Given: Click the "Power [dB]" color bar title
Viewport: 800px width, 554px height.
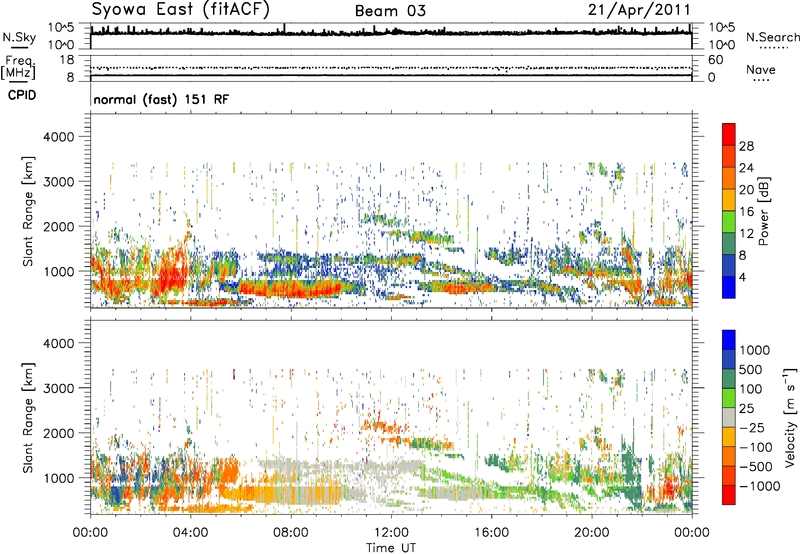Looking at the screenshot, I should 763,211.
